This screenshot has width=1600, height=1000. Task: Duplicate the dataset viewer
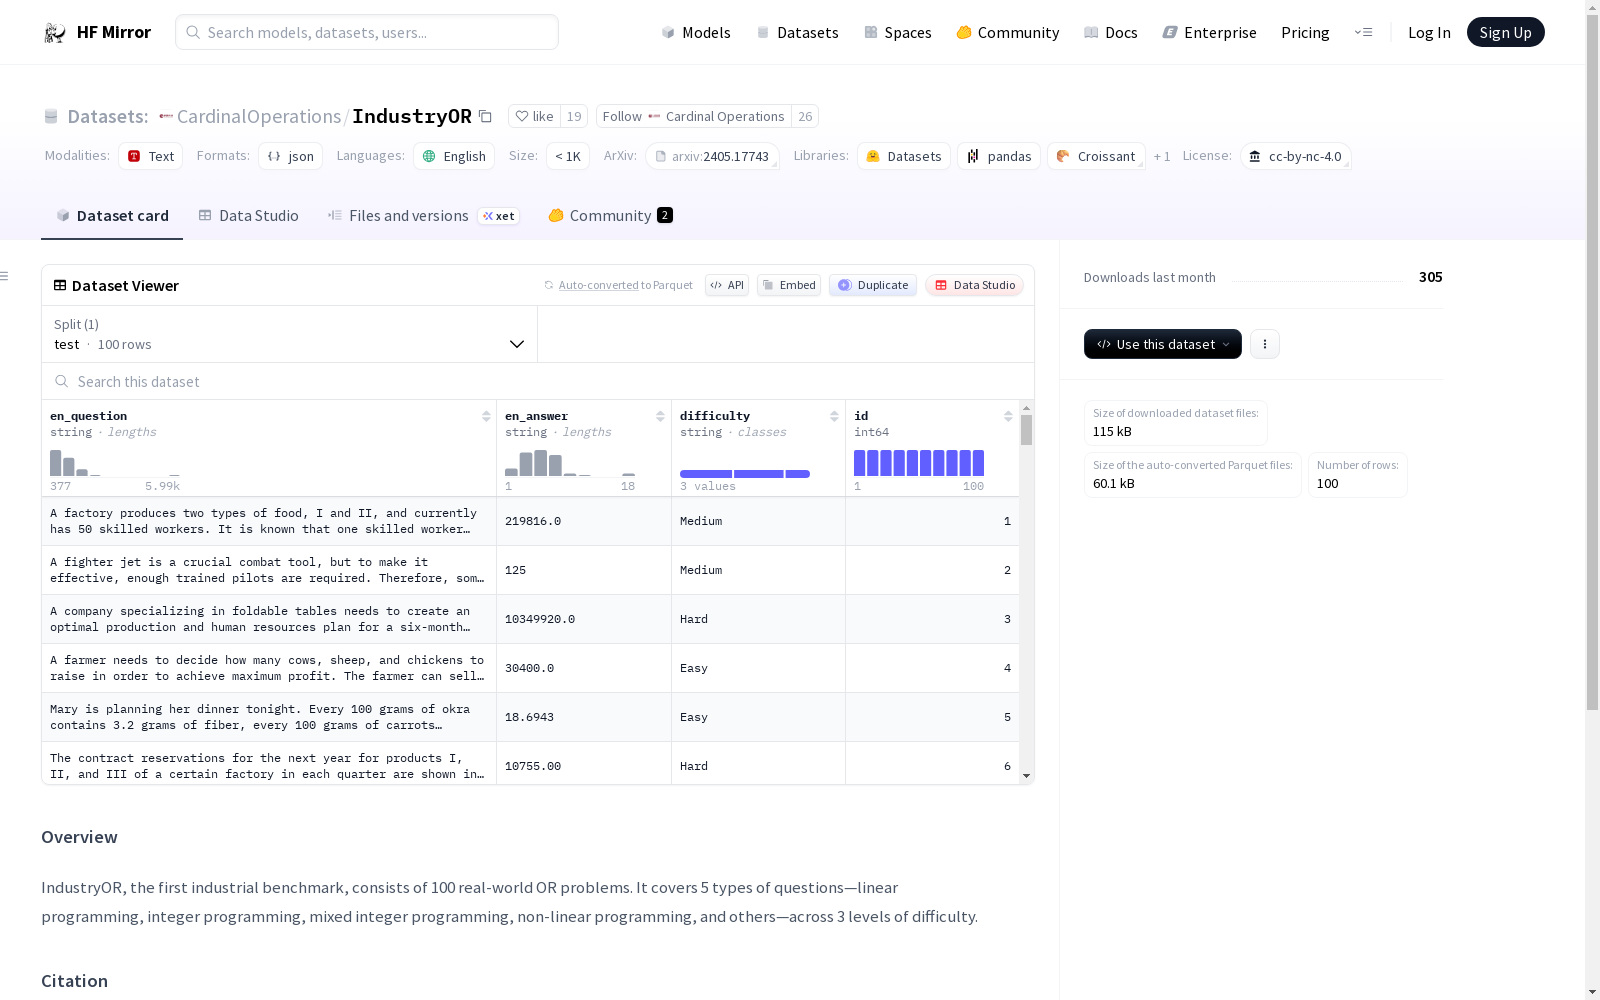coord(873,285)
